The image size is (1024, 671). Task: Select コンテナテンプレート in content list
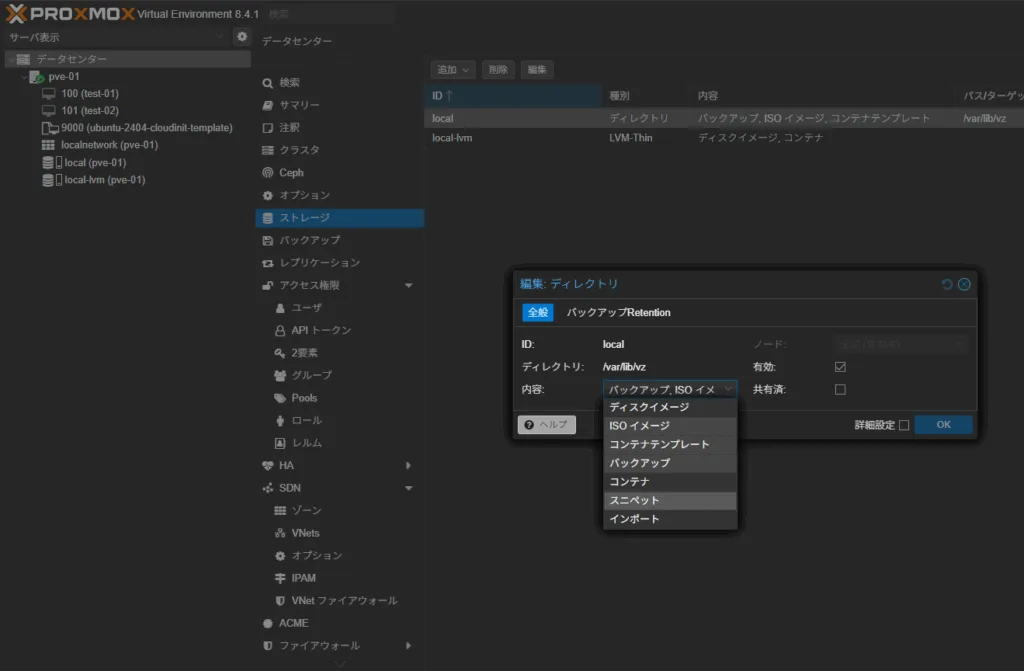tap(670, 444)
